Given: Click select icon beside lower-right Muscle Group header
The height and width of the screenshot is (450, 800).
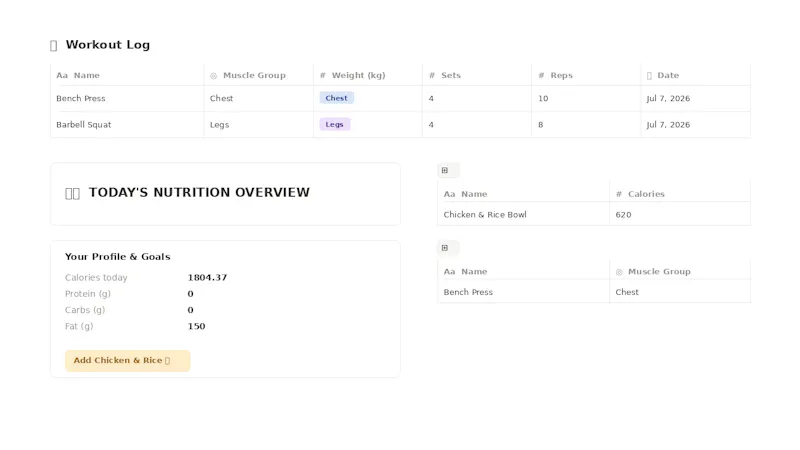Looking at the screenshot, I should tap(619, 272).
